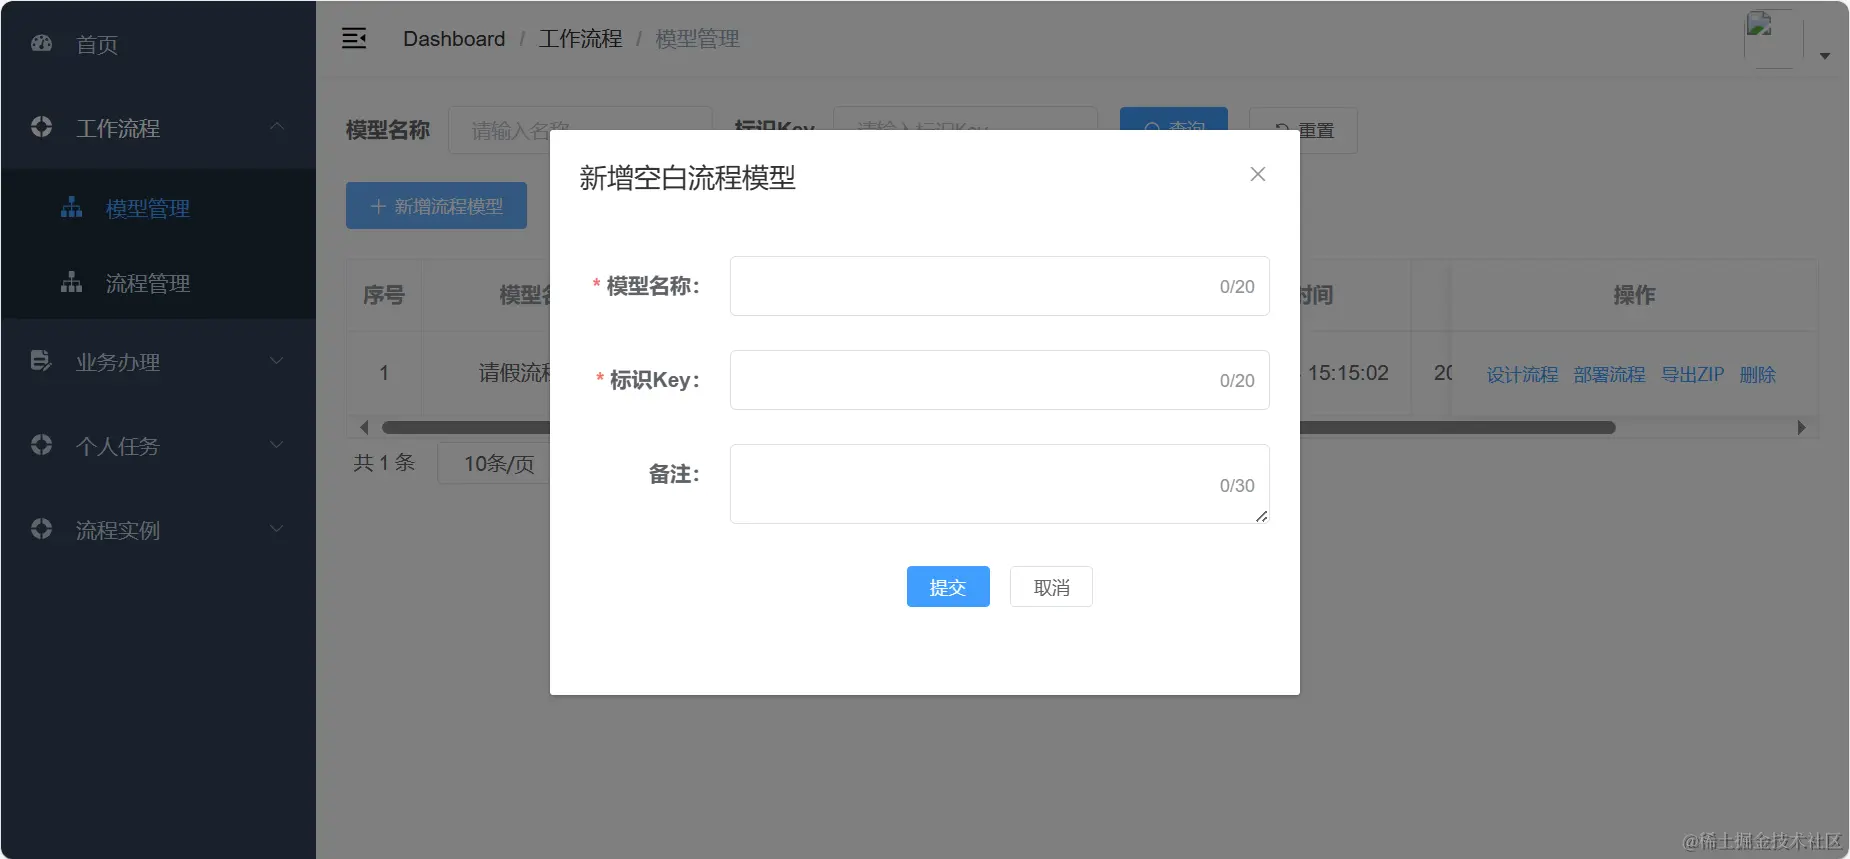Click the Dashboard breadcrumb link
Viewport: 1850px width, 859px height.
pos(454,39)
